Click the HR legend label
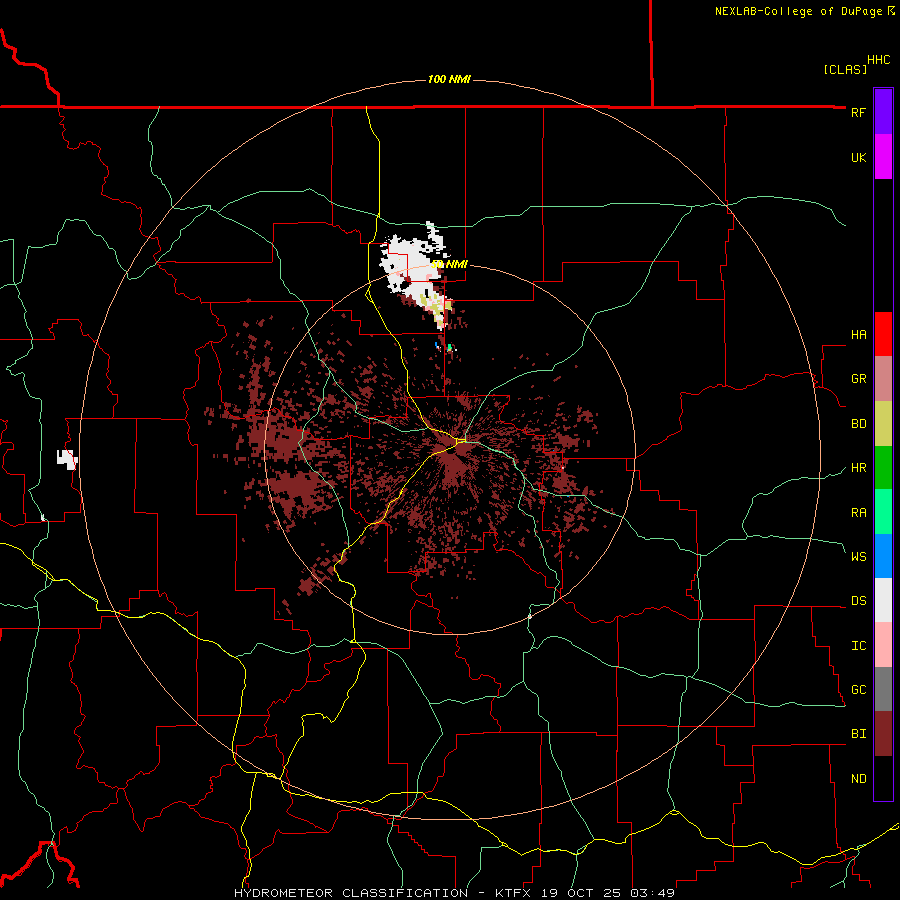The height and width of the screenshot is (900, 900). (858, 468)
